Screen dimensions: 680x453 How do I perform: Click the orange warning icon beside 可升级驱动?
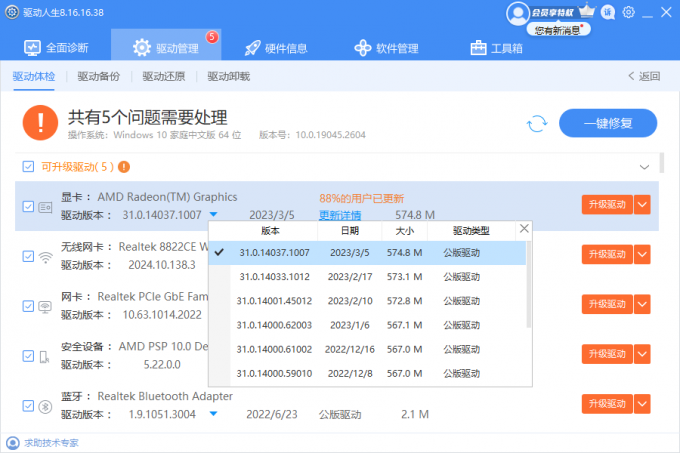(x=124, y=167)
